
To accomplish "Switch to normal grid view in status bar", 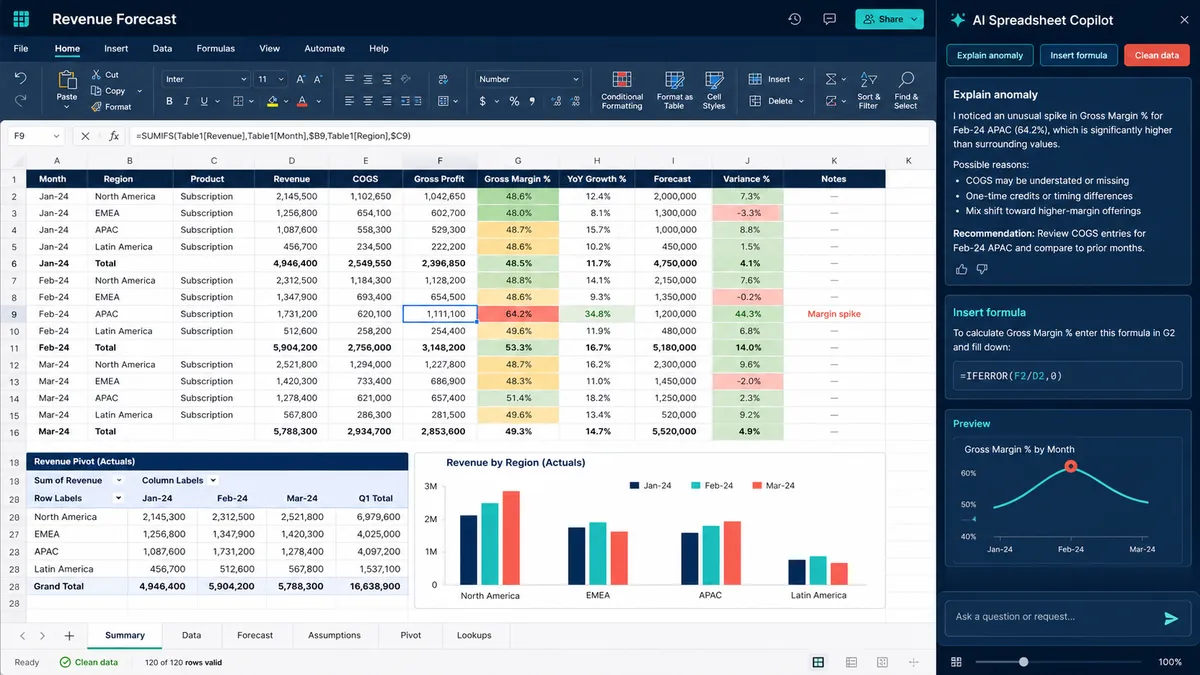I will click(818, 662).
